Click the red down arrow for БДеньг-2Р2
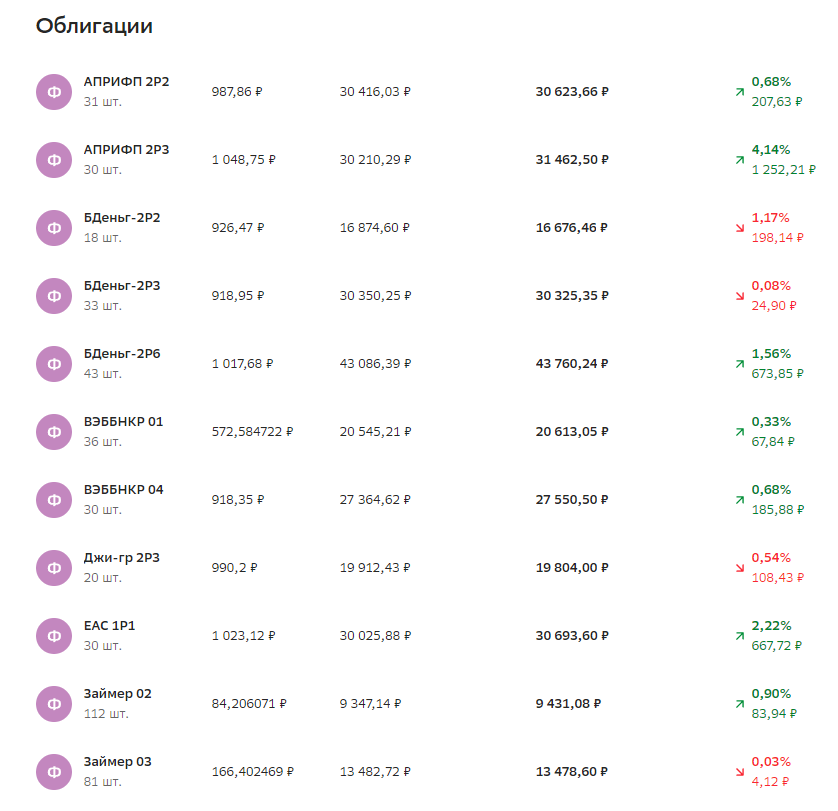The width and height of the screenshot is (838, 811). pos(739,228)
